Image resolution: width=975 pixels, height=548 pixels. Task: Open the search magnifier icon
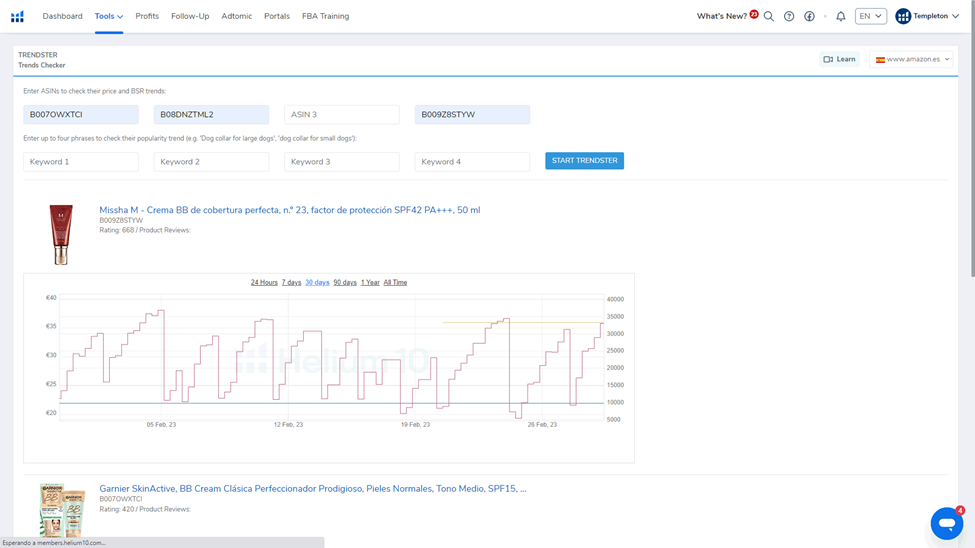click(769, 16)
